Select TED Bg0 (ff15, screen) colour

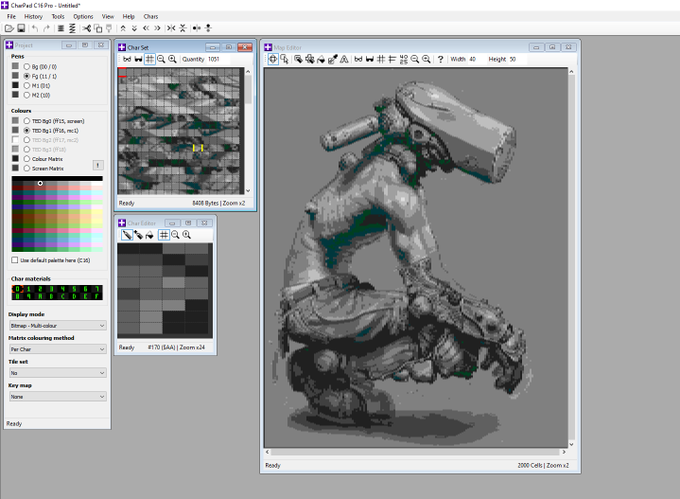click(x=27, y=121)
